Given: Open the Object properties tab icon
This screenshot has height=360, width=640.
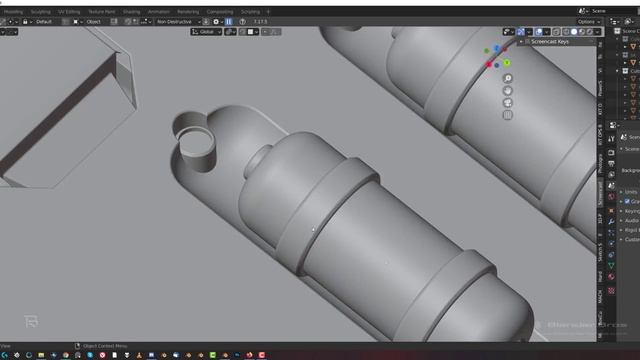Looking at the screenshot, I should (x=611, y=211).
